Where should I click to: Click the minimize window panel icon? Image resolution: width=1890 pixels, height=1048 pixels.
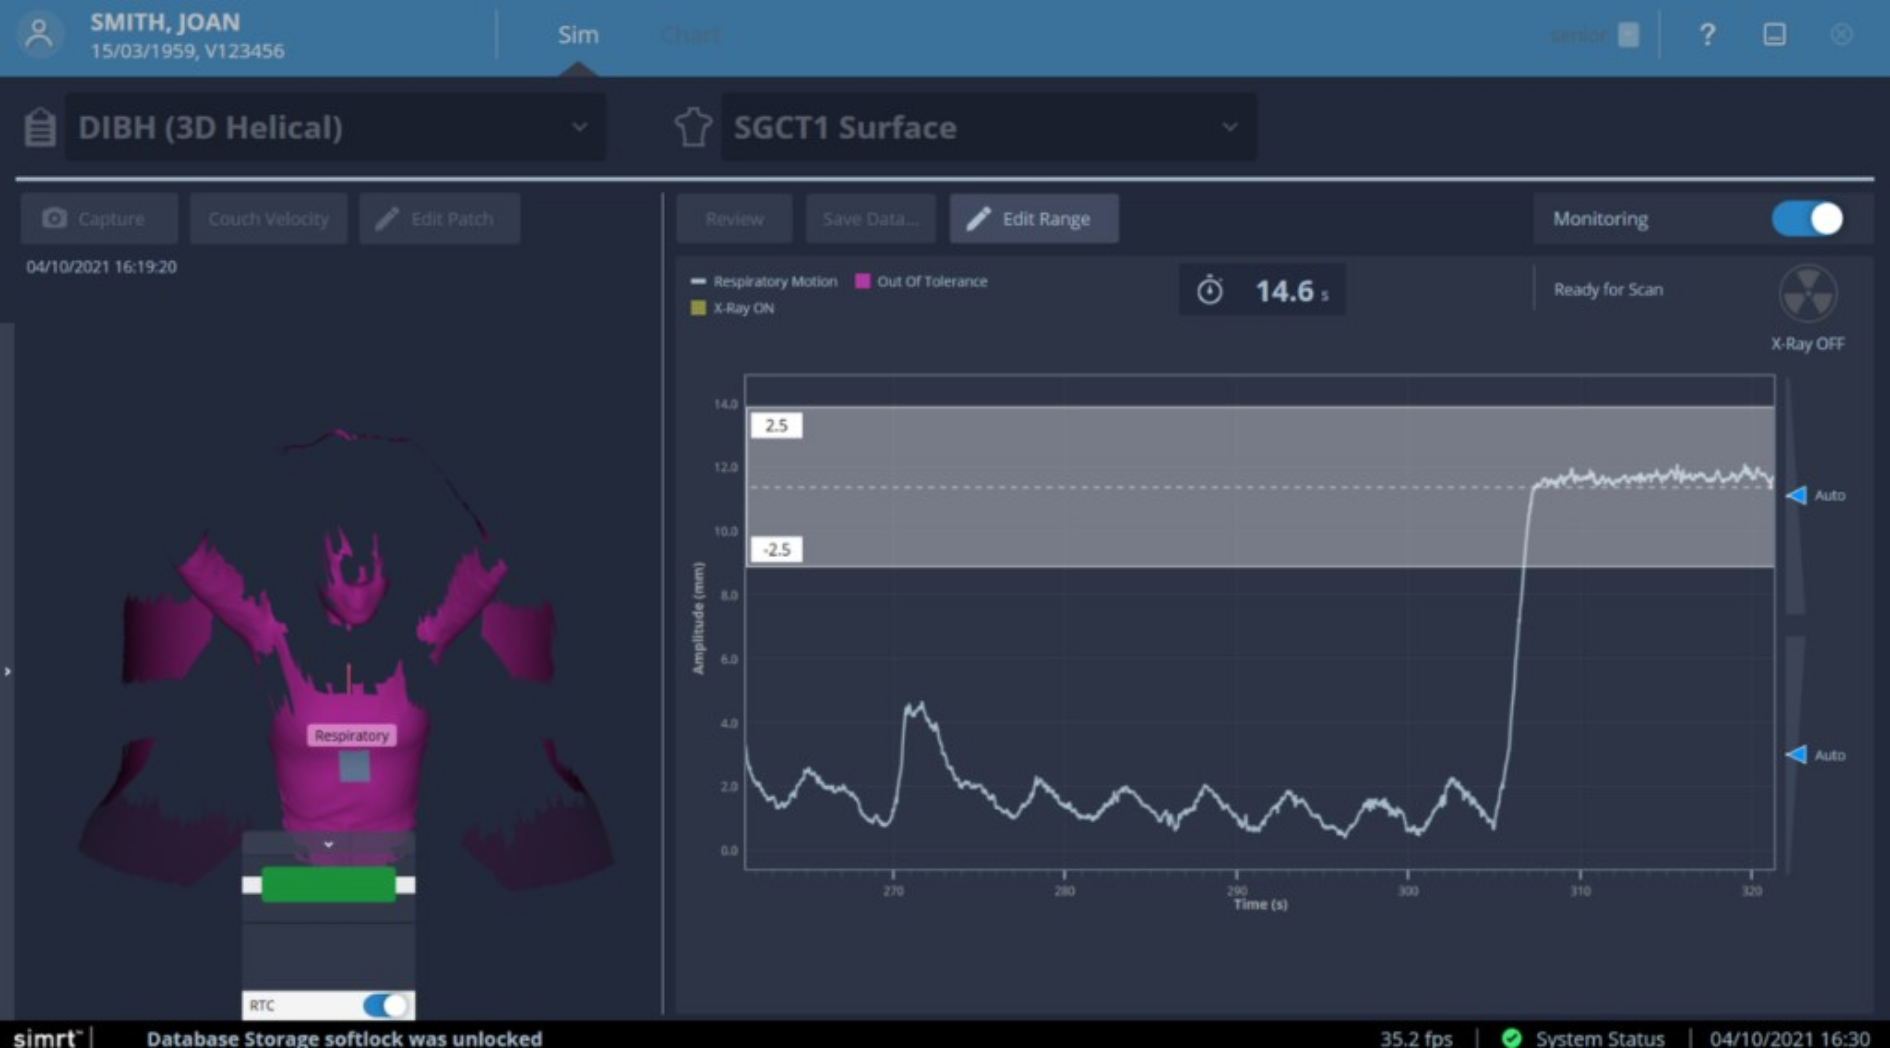tap(1774, 35)
